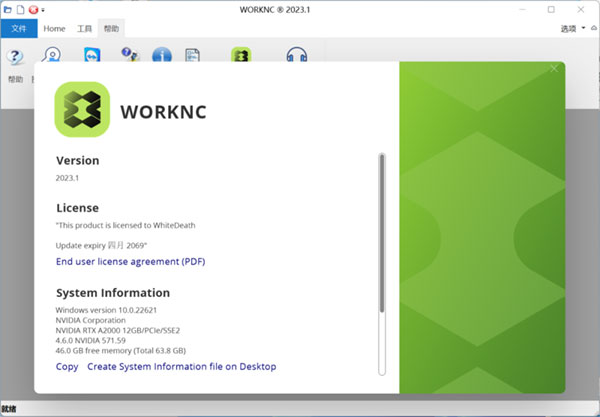Click the headphones support icon
600x417 pixels.
297,55
